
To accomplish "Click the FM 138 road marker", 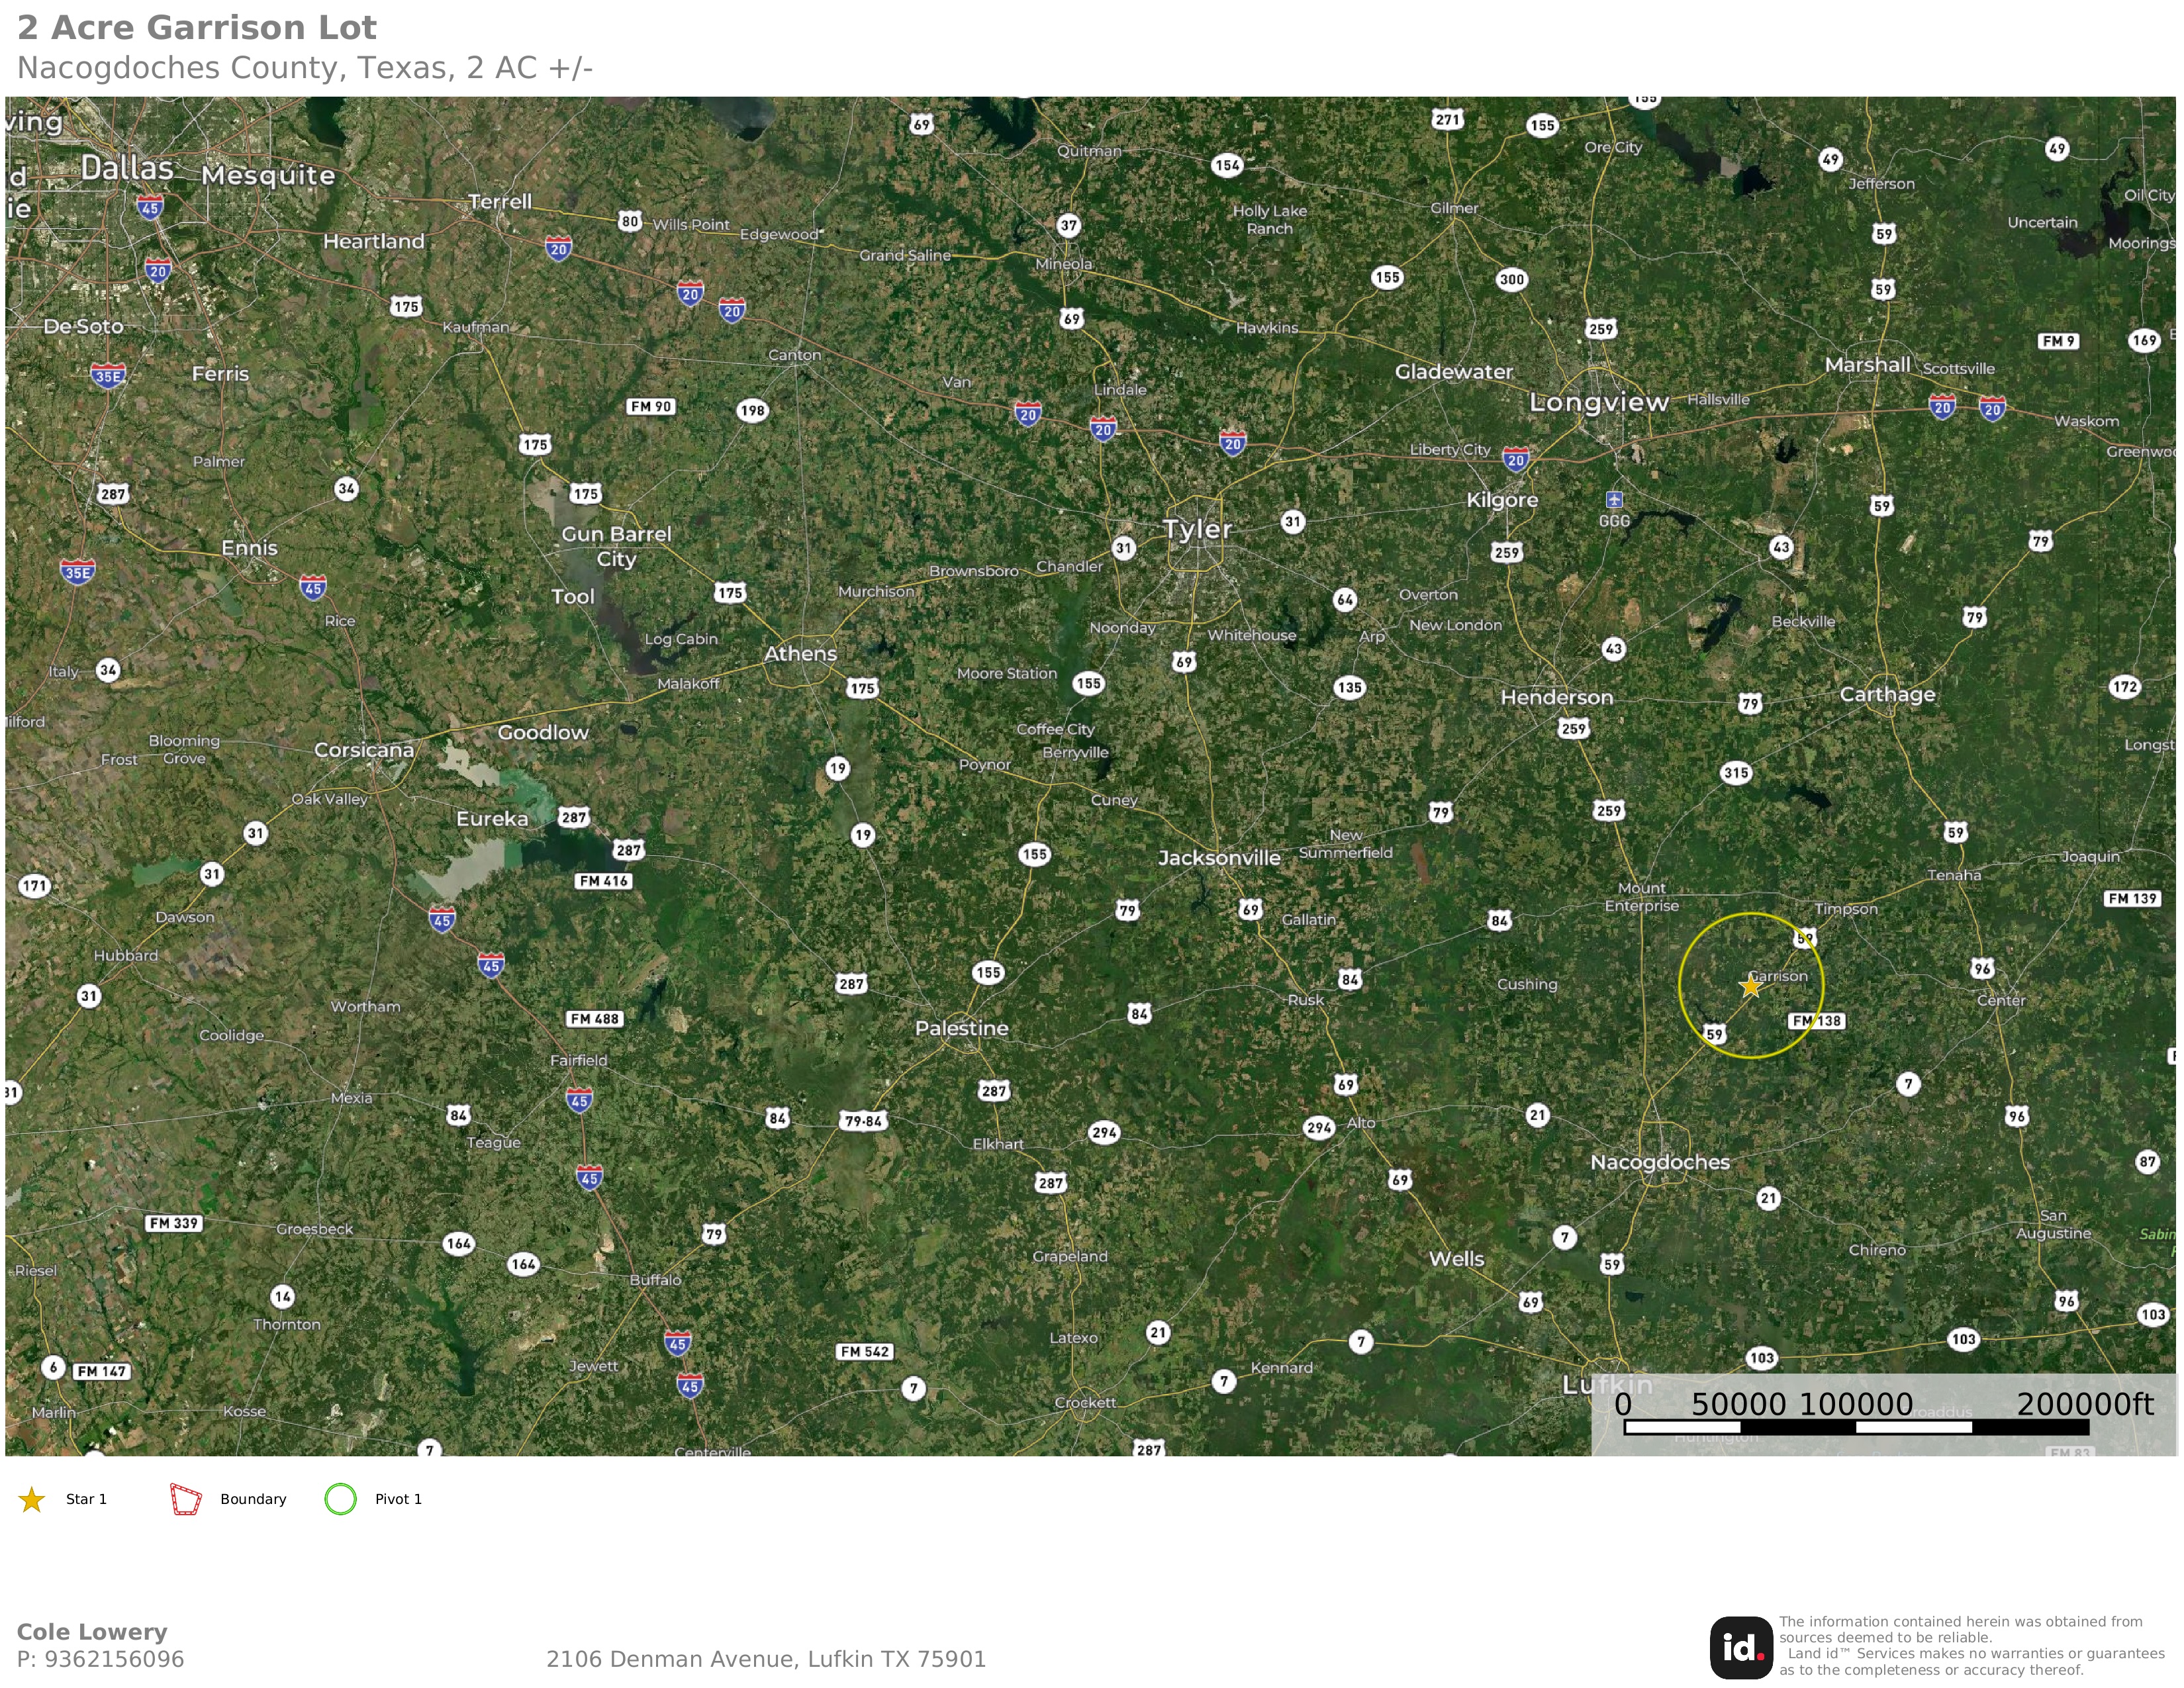I will coord(1817,1021).
